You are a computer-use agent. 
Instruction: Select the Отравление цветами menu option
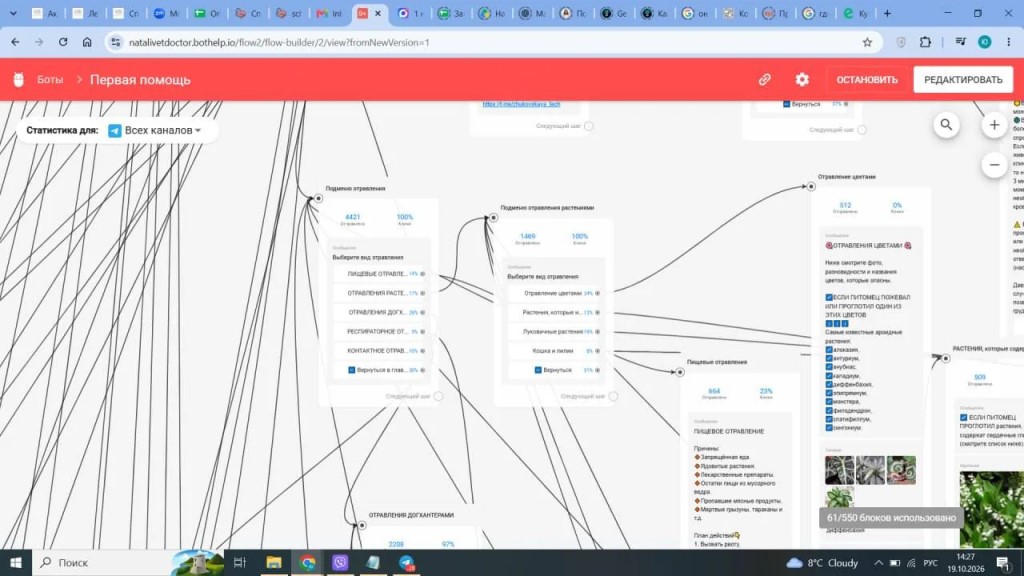555,293
